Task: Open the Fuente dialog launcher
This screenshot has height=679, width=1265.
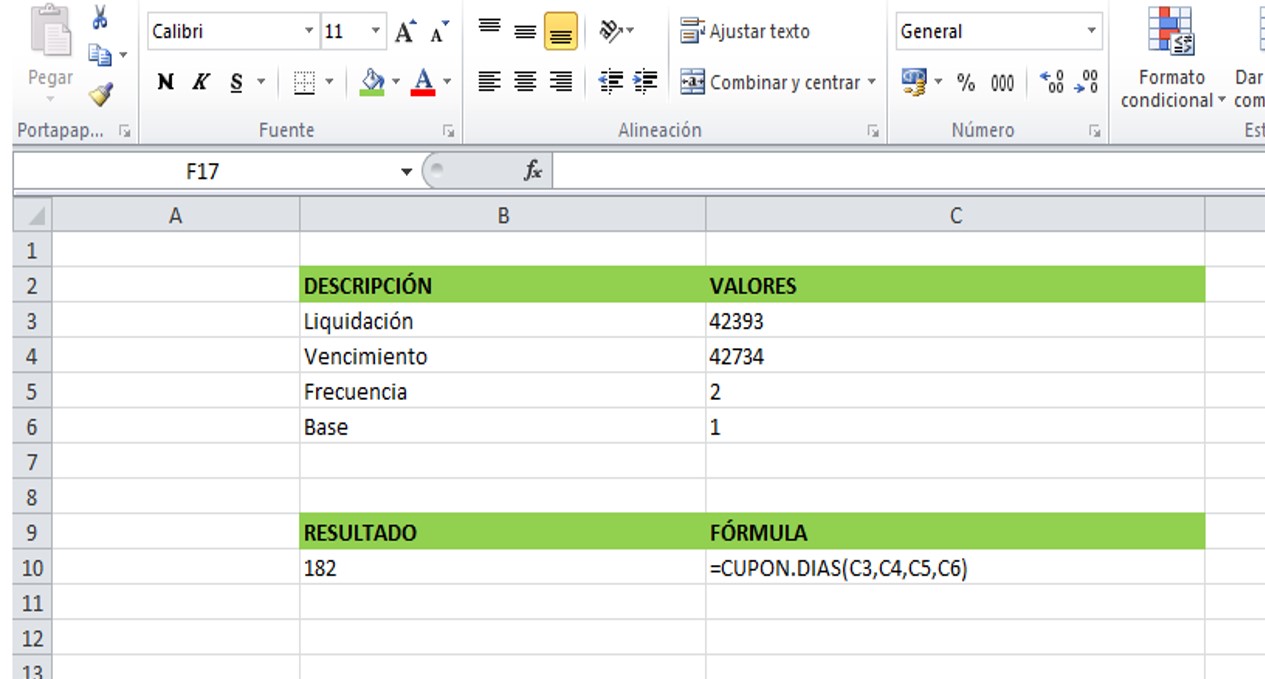Action: point(448,131)
